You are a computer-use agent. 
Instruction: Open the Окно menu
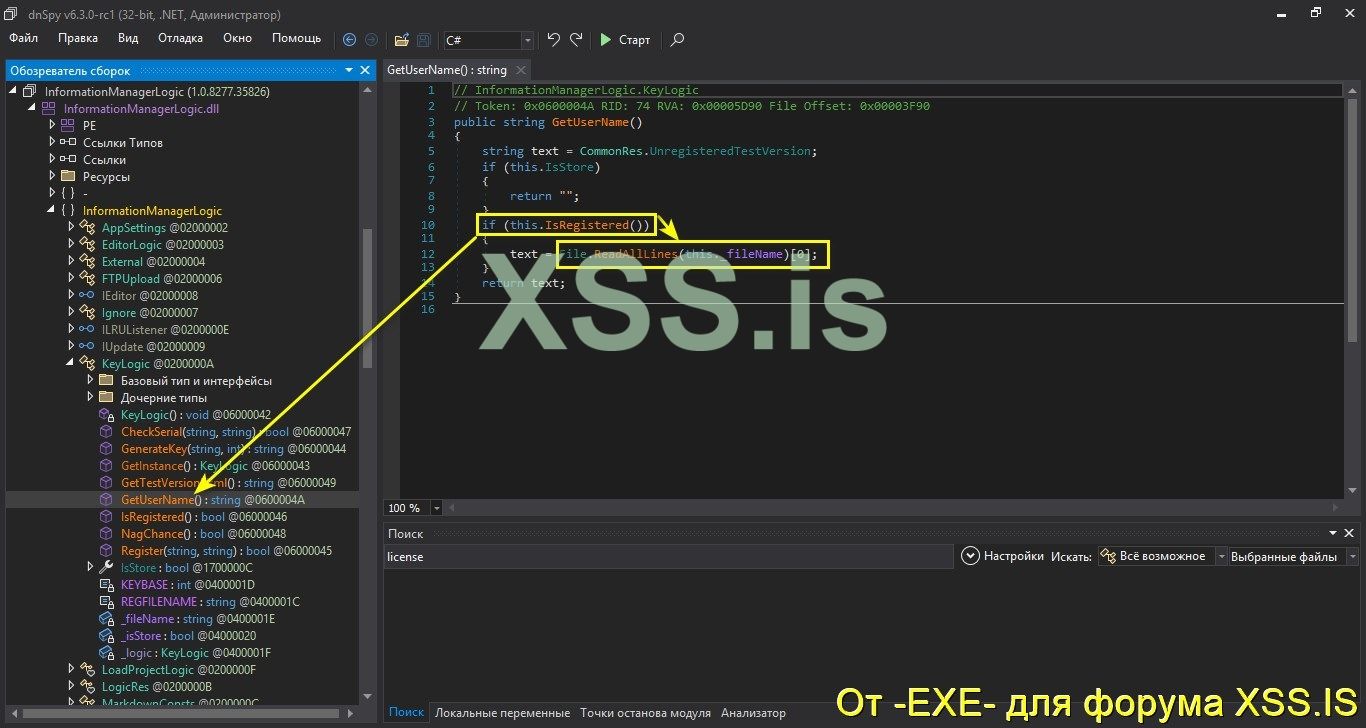coord(237,38)
